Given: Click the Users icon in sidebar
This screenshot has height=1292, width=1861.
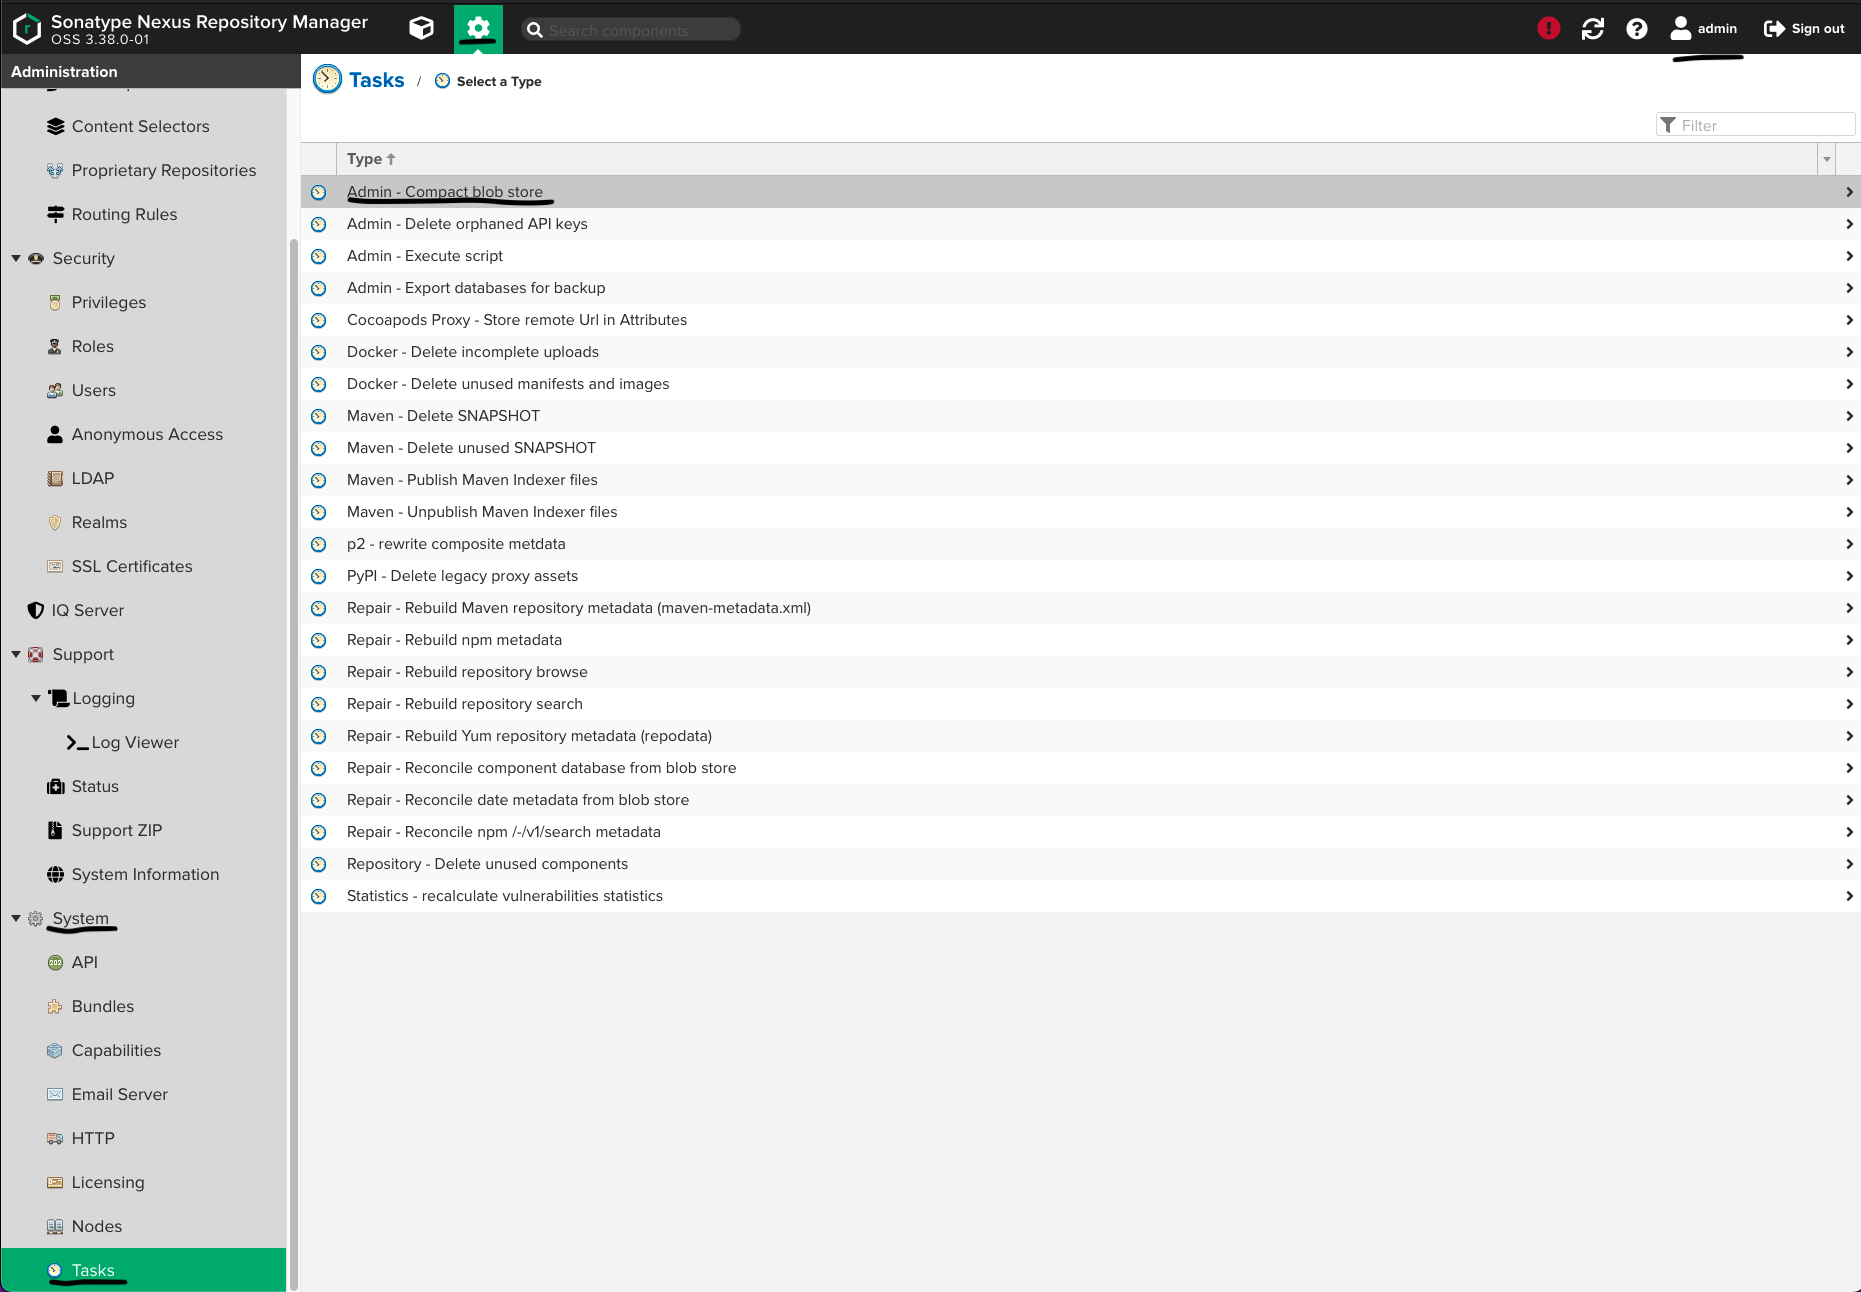Looking at the screenshot, I should point(55,390).
